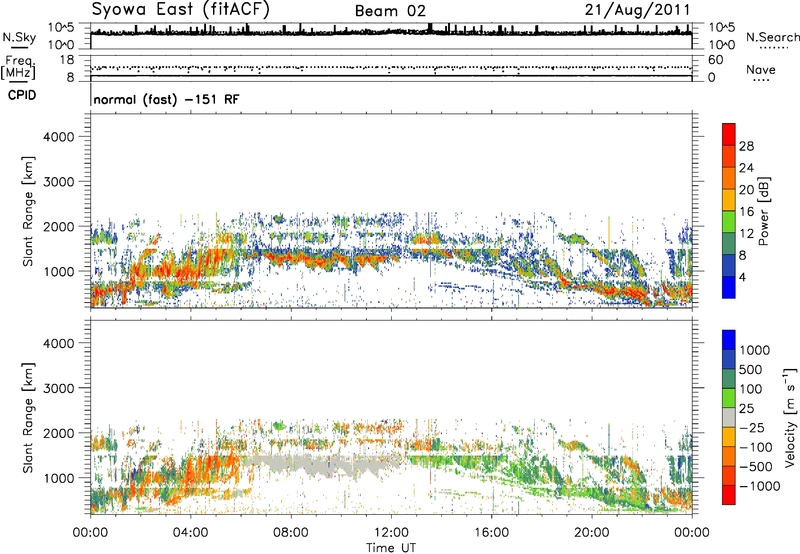Screen dimensions: 800x554
Task: Click the '18' frequency axis tick
Action: pyautogui.click(x=67, y=60)
